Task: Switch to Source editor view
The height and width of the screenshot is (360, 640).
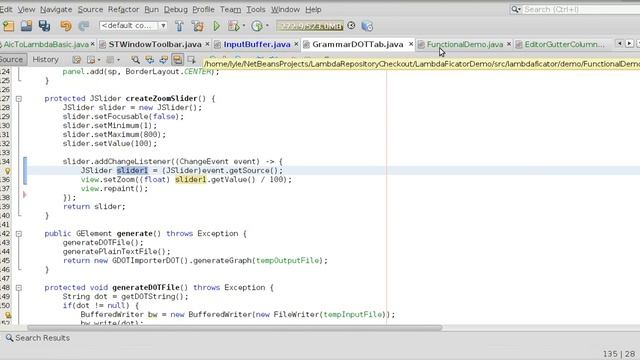Action: (x=12, y=60)
